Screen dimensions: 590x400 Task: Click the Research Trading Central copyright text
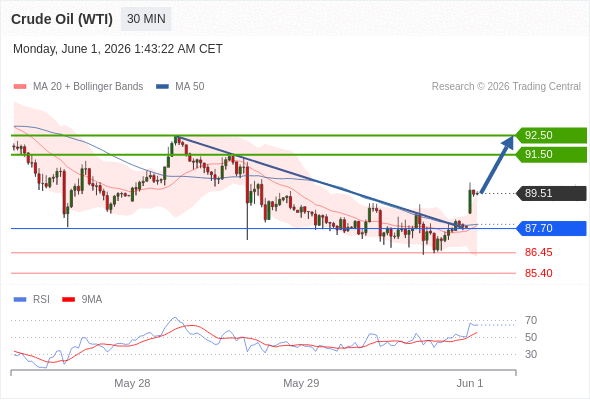tap(506, 87)
